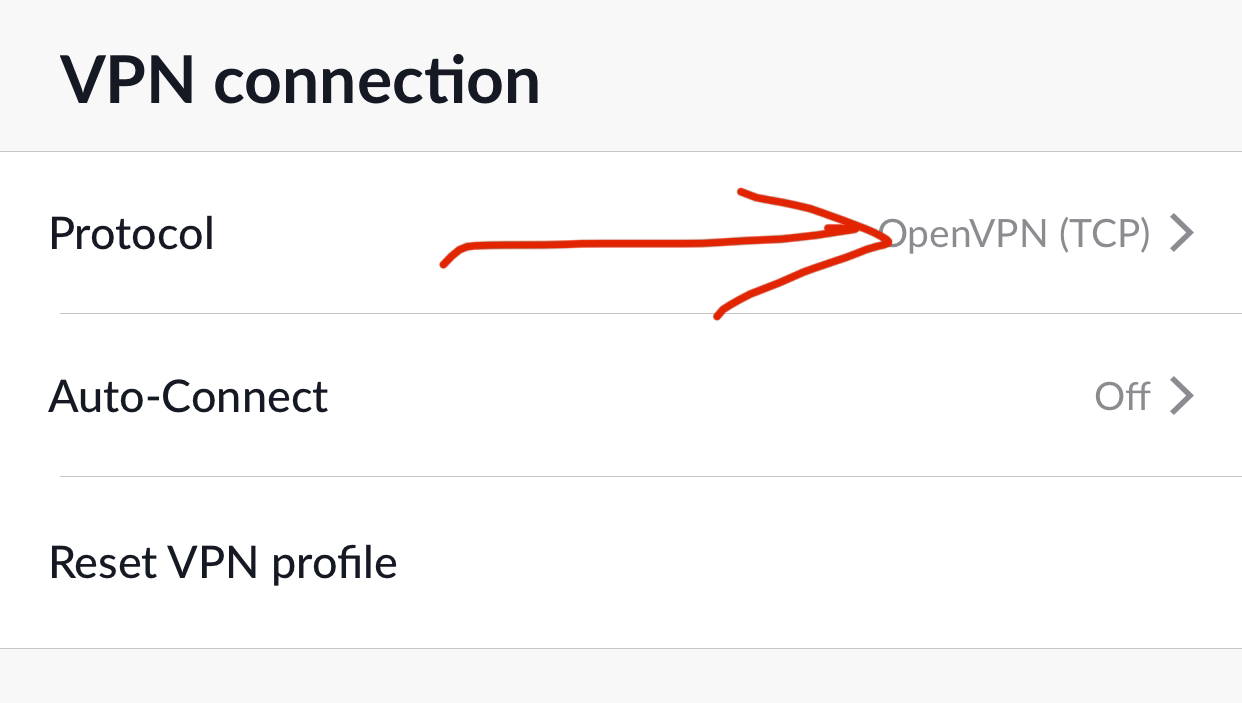Open the Protocol settings row
The width and height of the screenshot is (1242, 703).
coord(621,233)
